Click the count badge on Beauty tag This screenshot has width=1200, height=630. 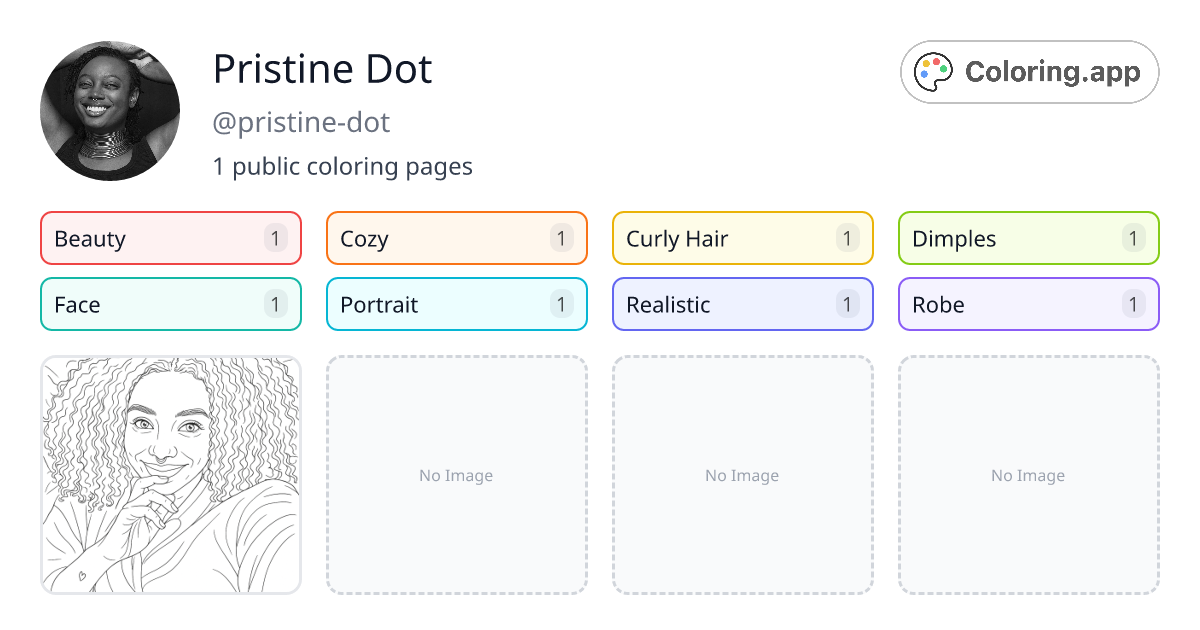275,238
